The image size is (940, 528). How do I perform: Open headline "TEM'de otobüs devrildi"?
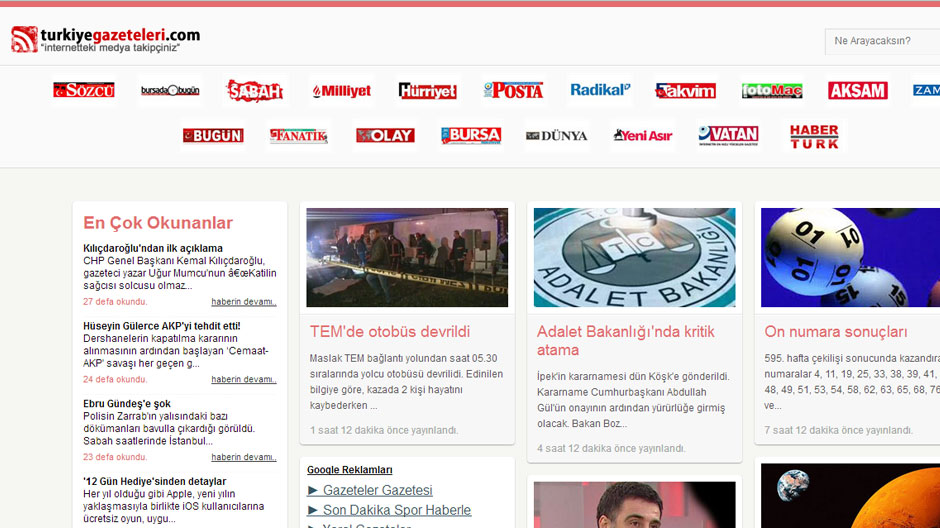click(x=390, y=331)
